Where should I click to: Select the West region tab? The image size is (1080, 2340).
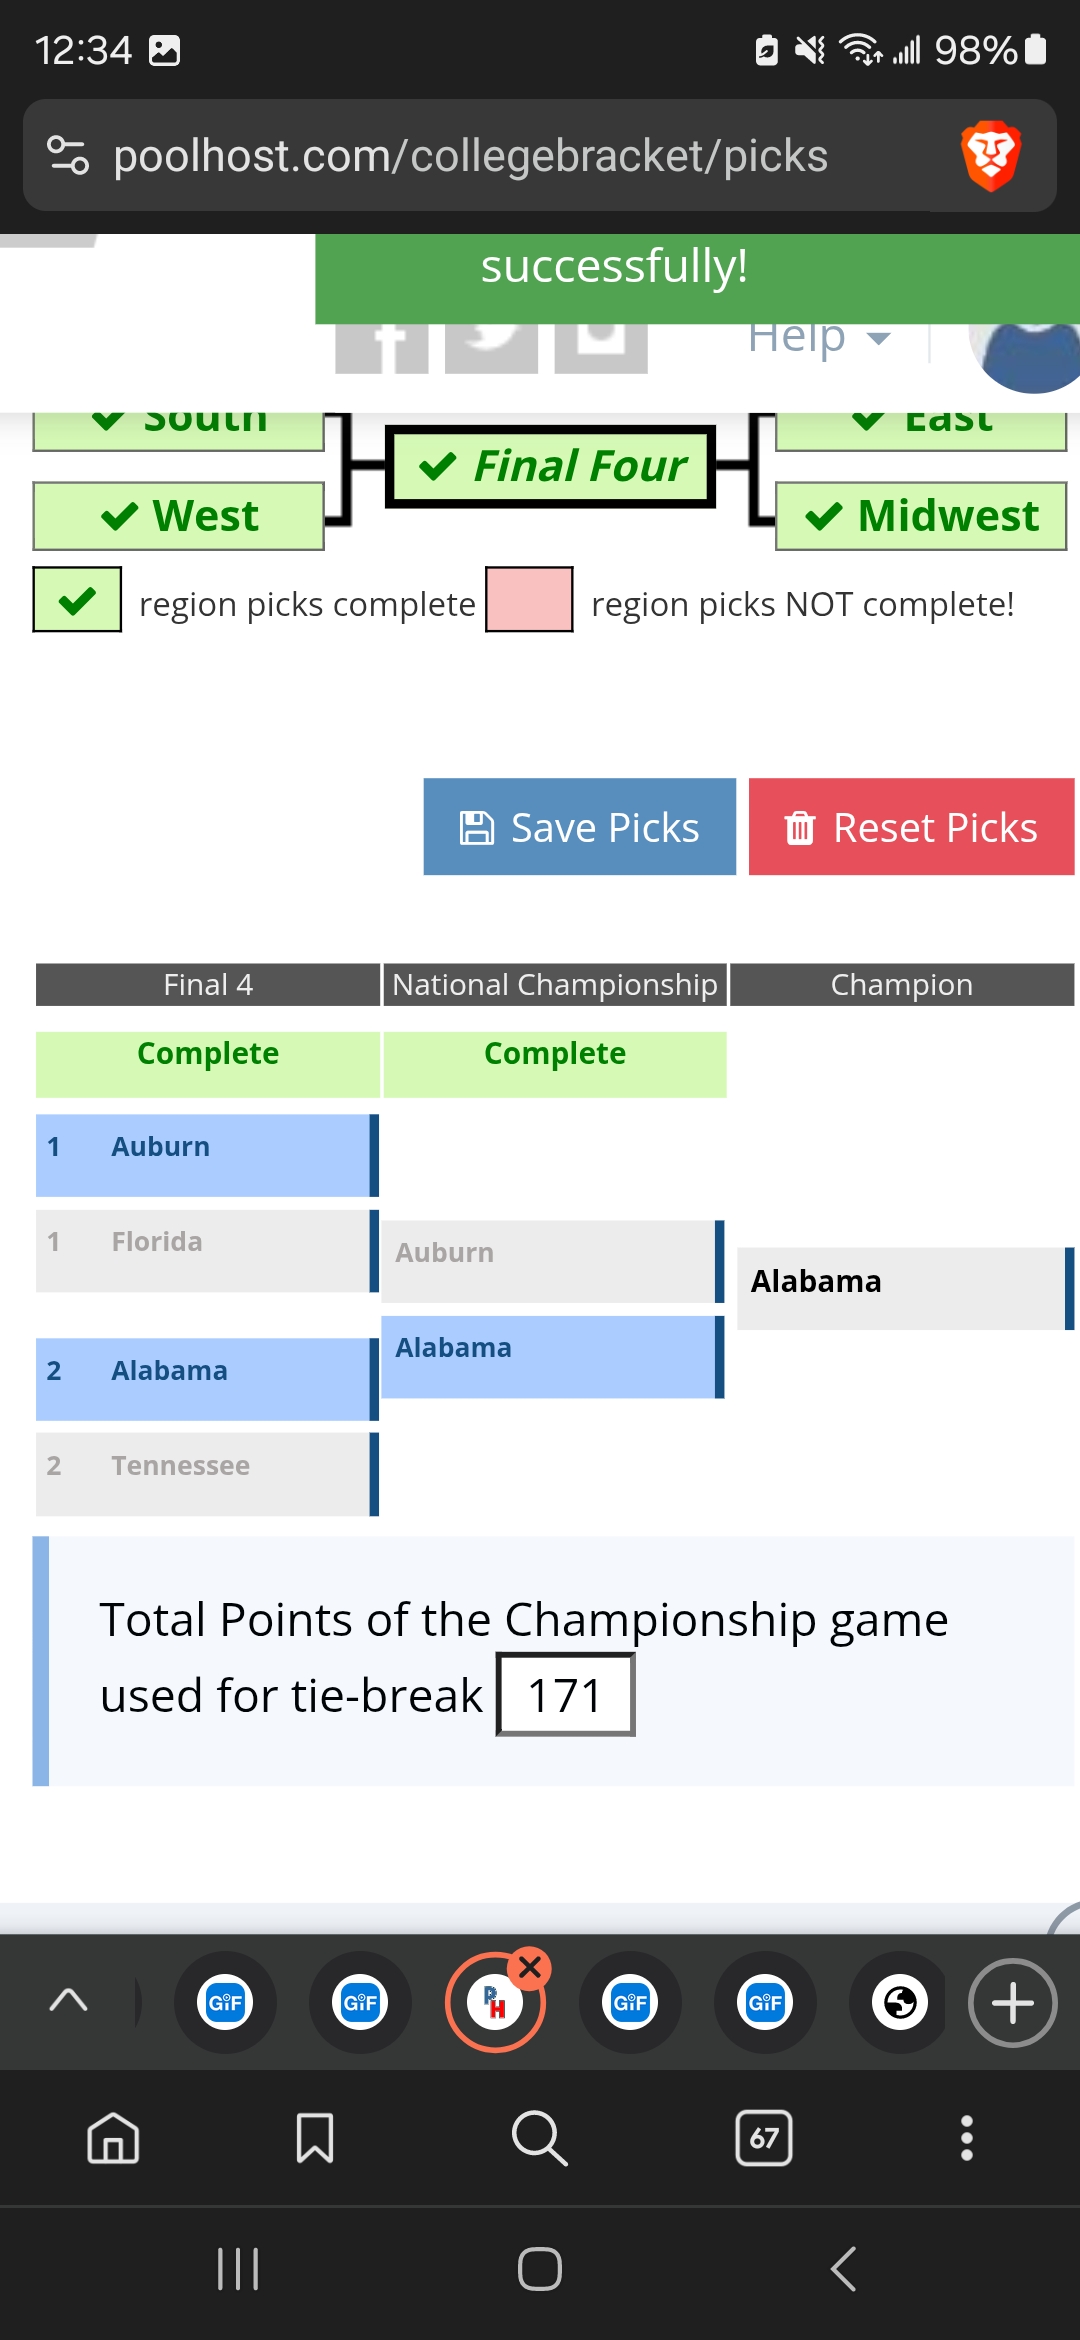(179, 516)
